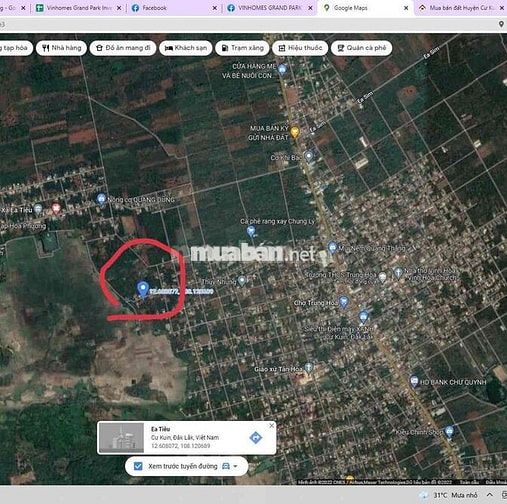
Task: Close the Facebook tab
Action: click(215, 8)
